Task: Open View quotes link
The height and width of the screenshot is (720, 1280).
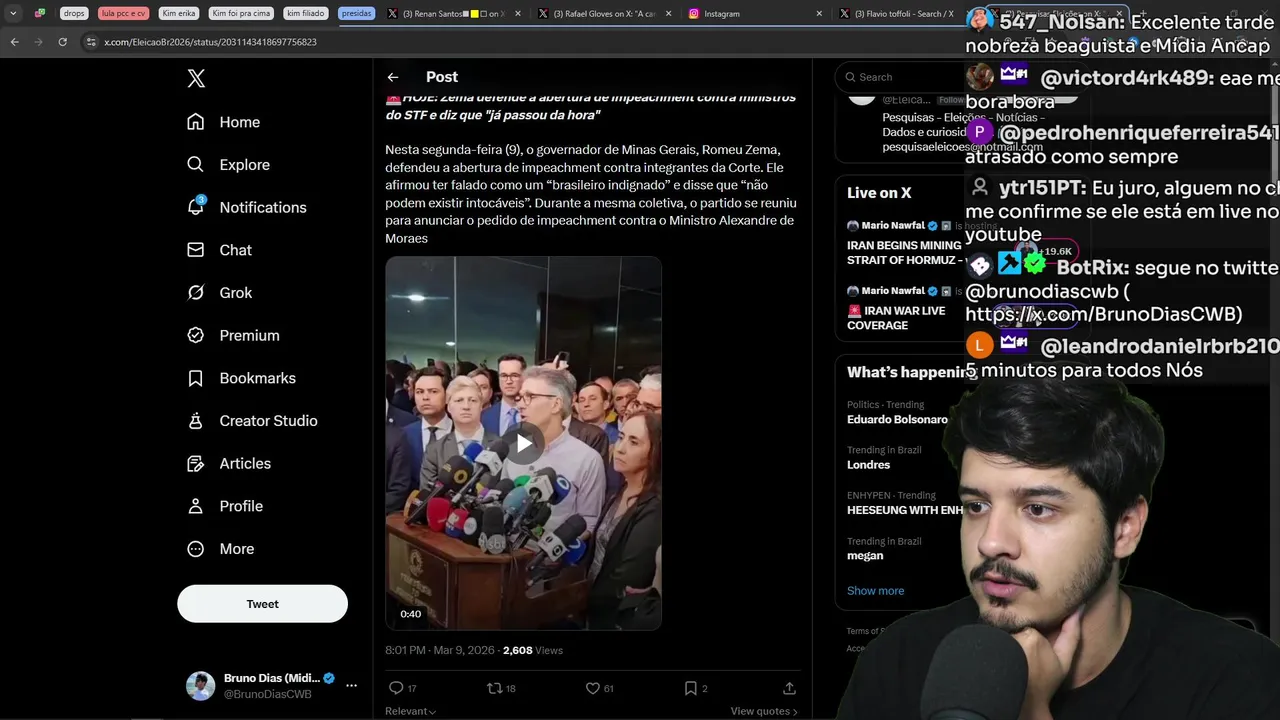Action: pos(764,711)
